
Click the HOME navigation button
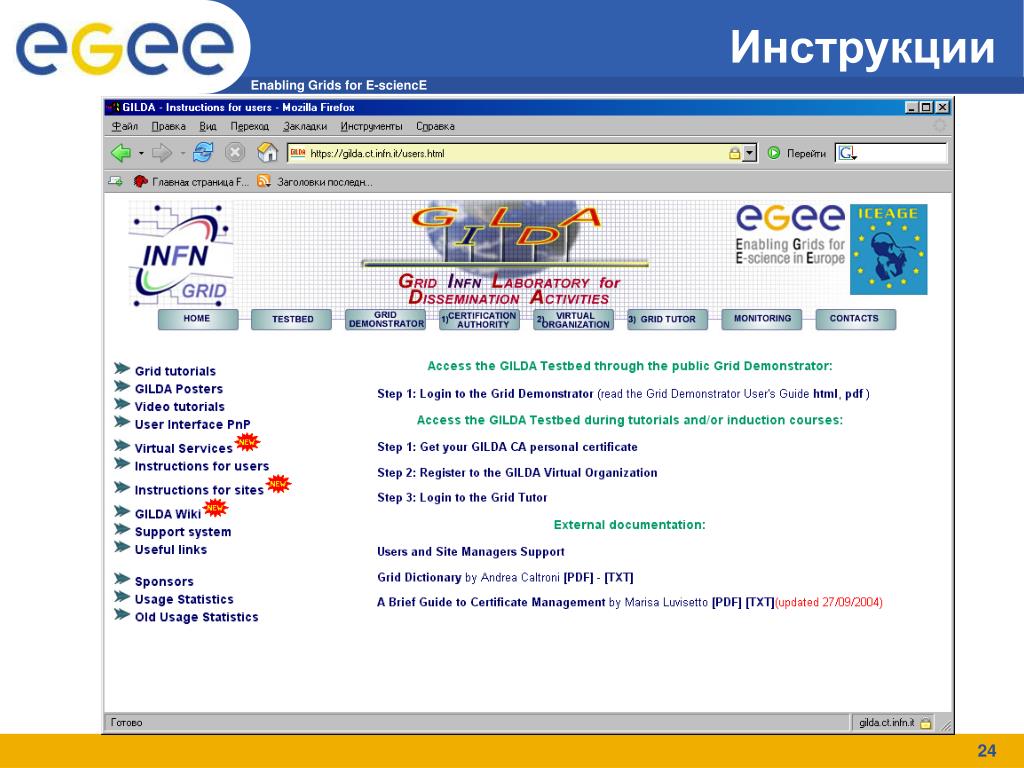[x=198, y=319]
